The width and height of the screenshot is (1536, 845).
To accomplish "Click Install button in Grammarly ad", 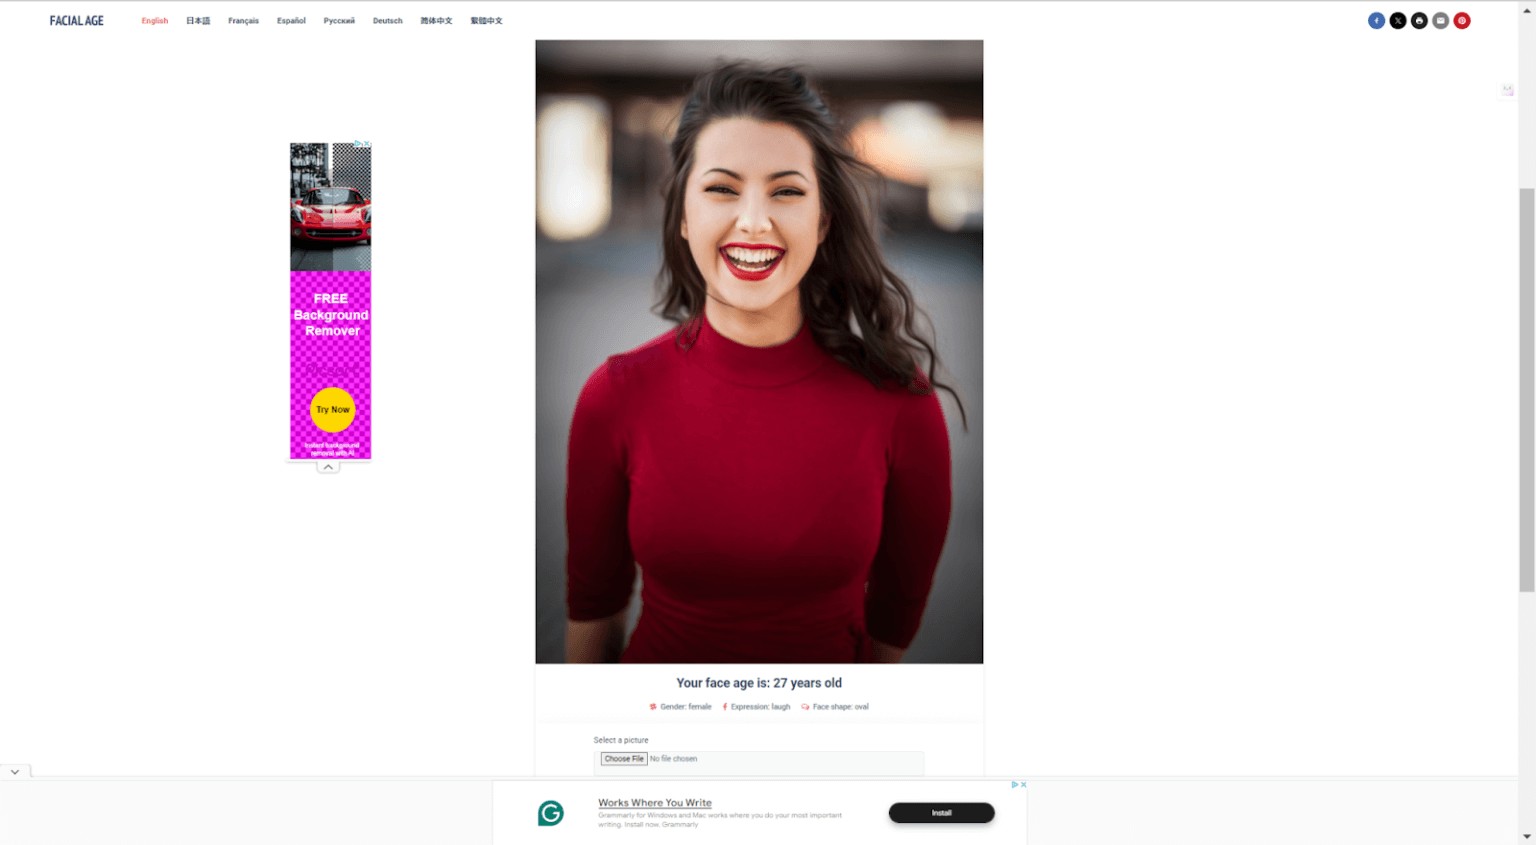I will (941, 813).
